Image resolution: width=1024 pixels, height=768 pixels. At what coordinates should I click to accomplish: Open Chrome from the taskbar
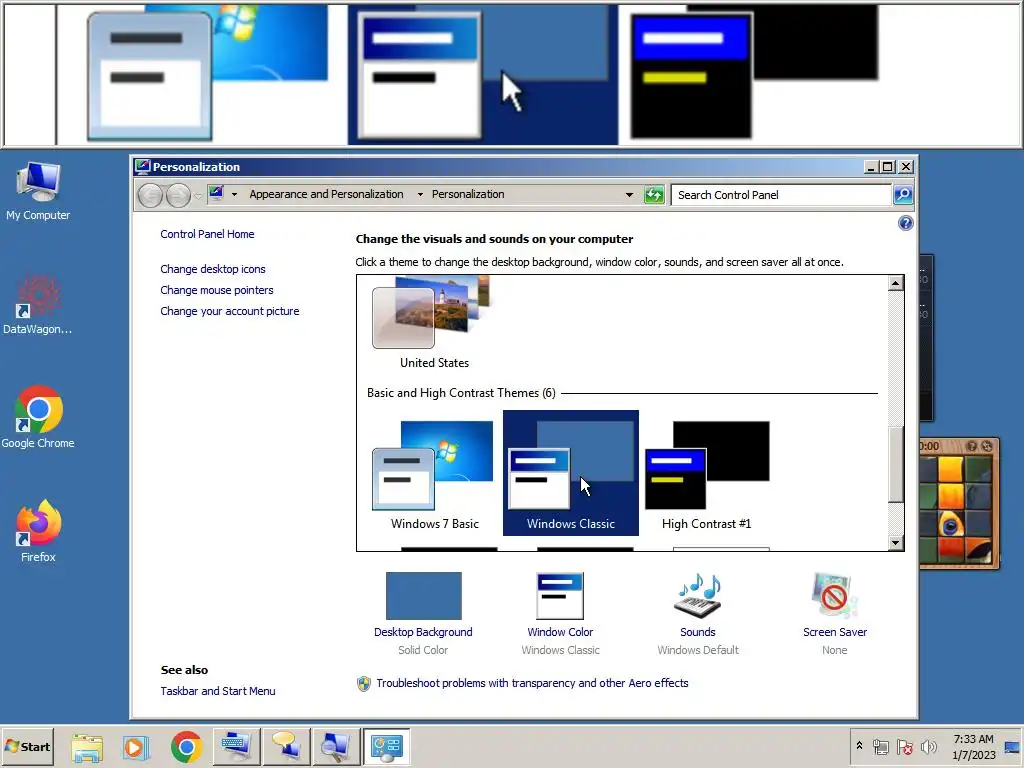pos(186,746)
